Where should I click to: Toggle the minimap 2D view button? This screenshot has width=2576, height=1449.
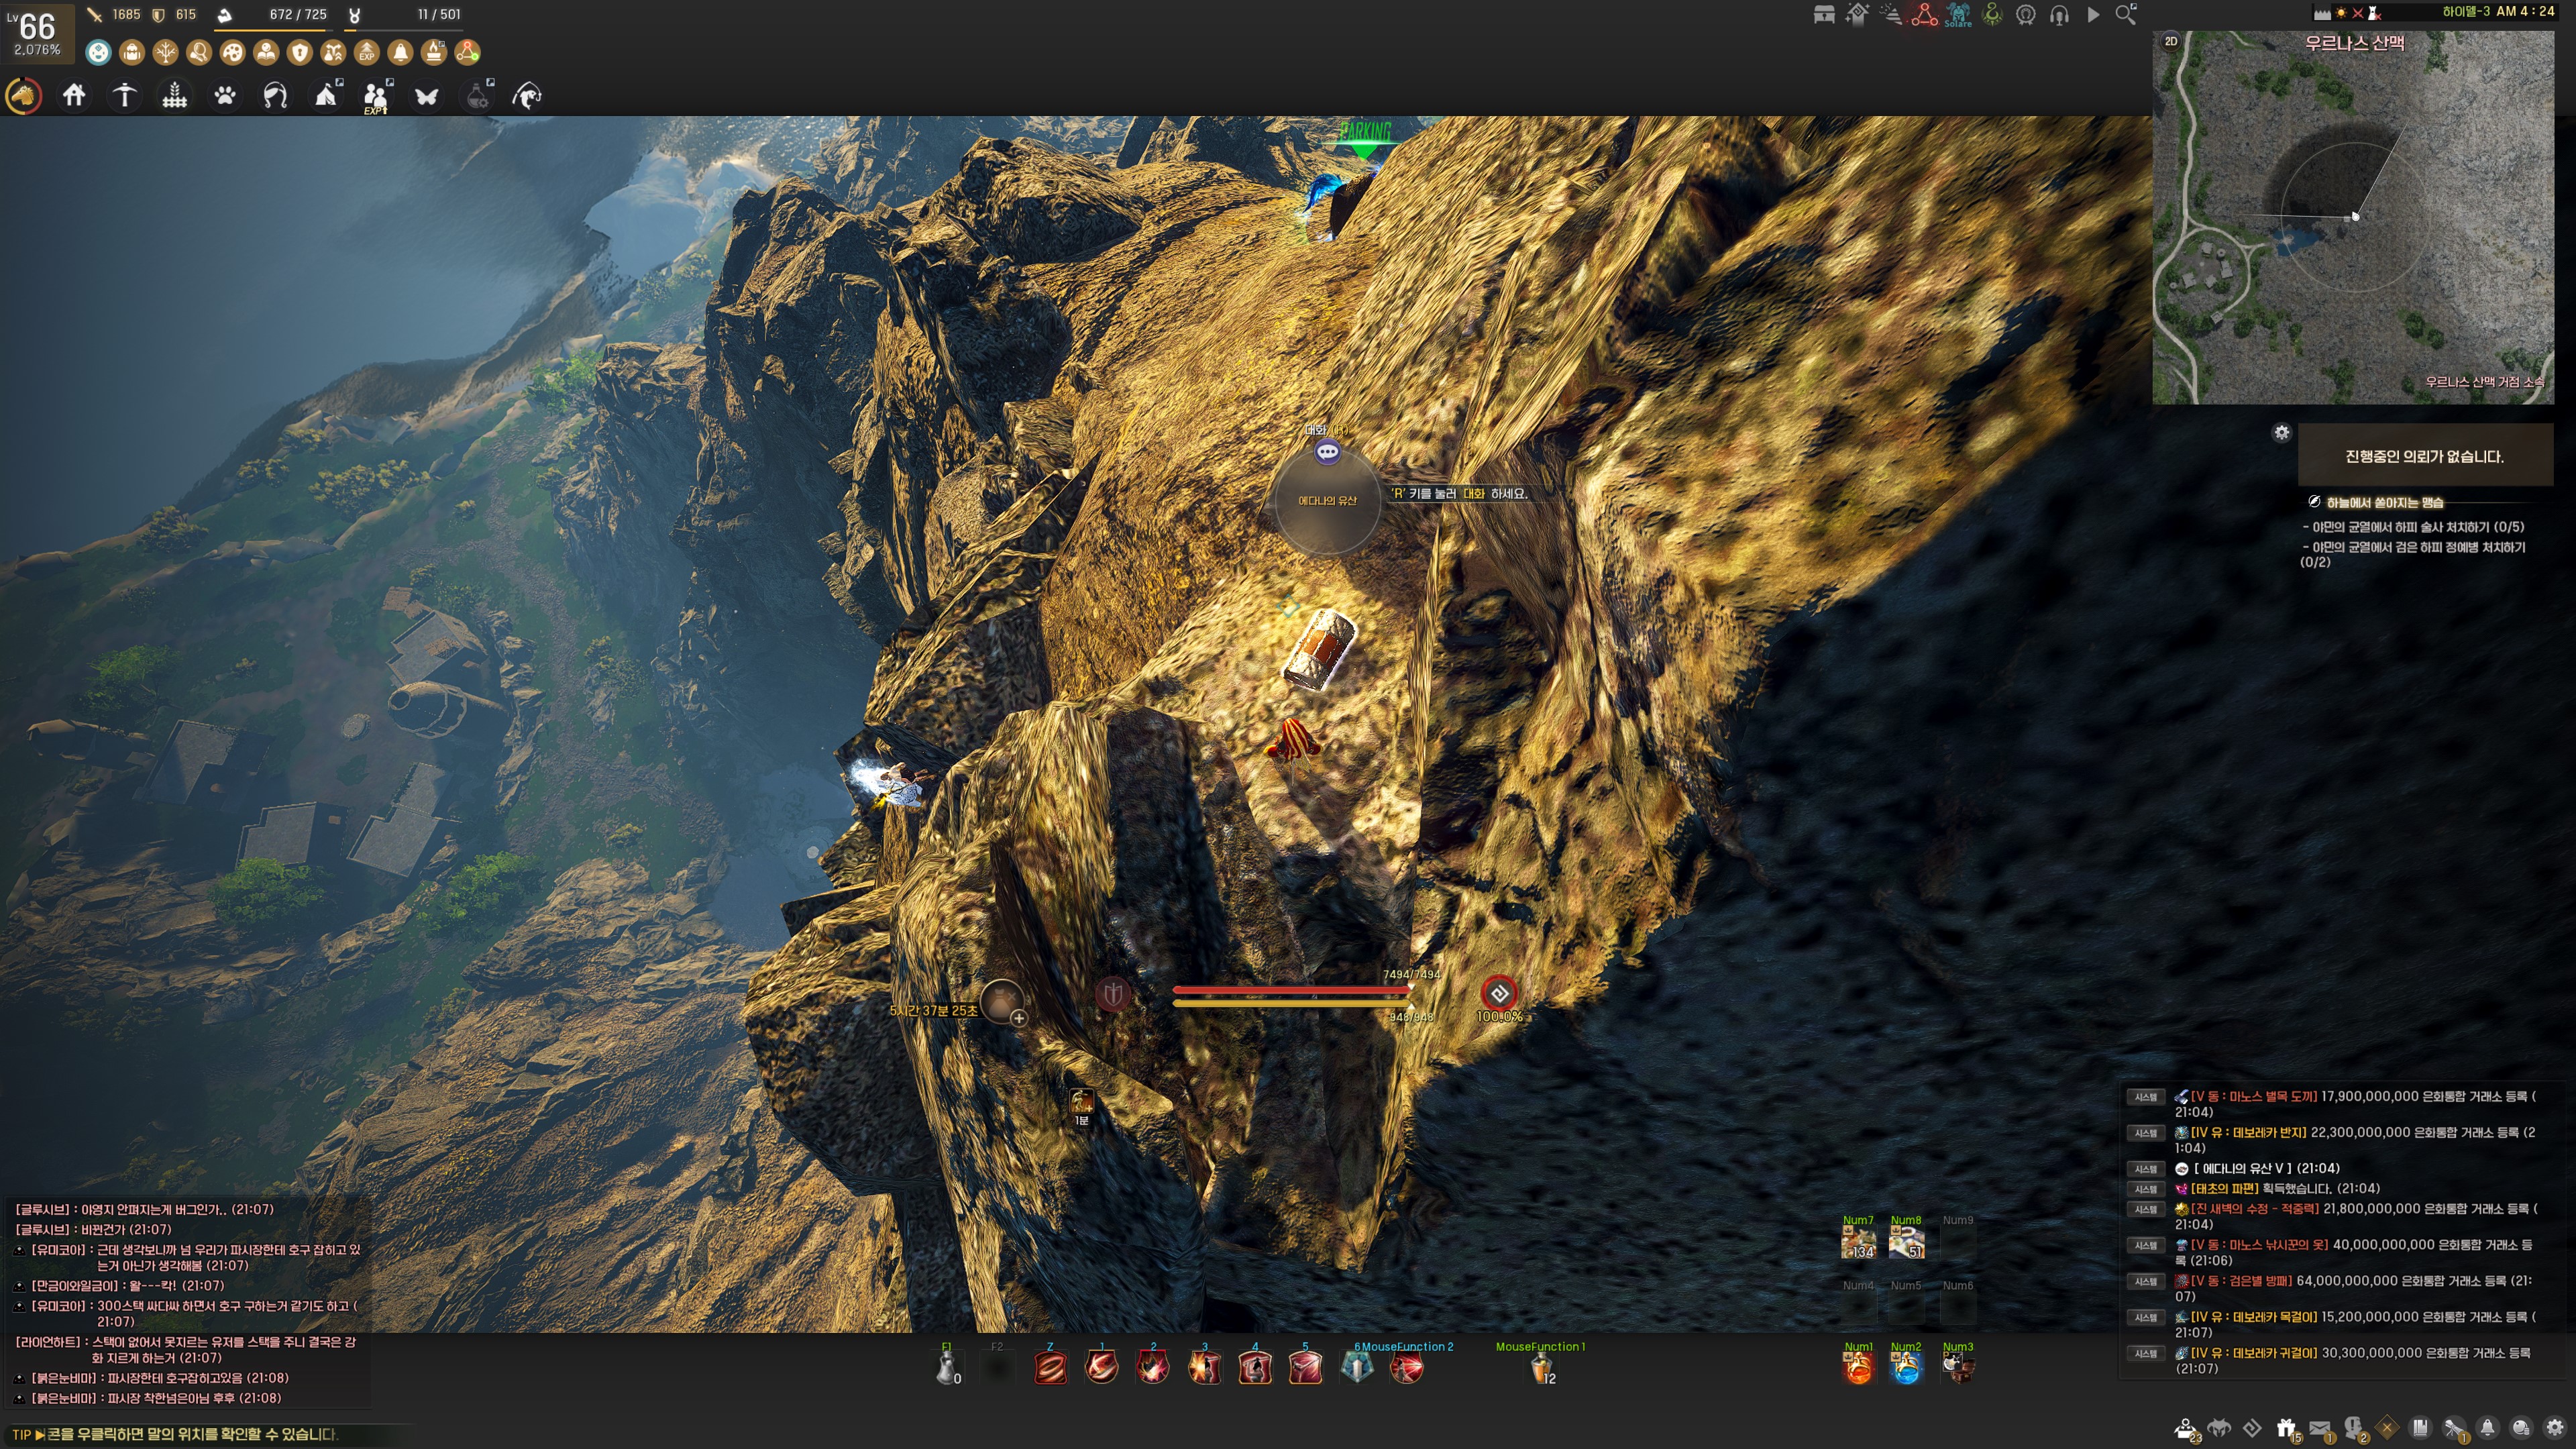[2171, 41]
